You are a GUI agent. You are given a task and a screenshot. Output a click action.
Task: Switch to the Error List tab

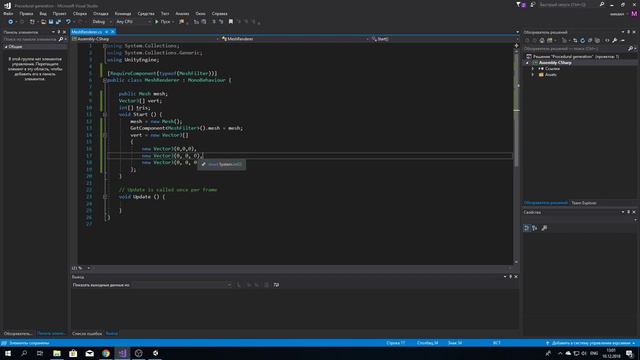(x=87, y=334)
